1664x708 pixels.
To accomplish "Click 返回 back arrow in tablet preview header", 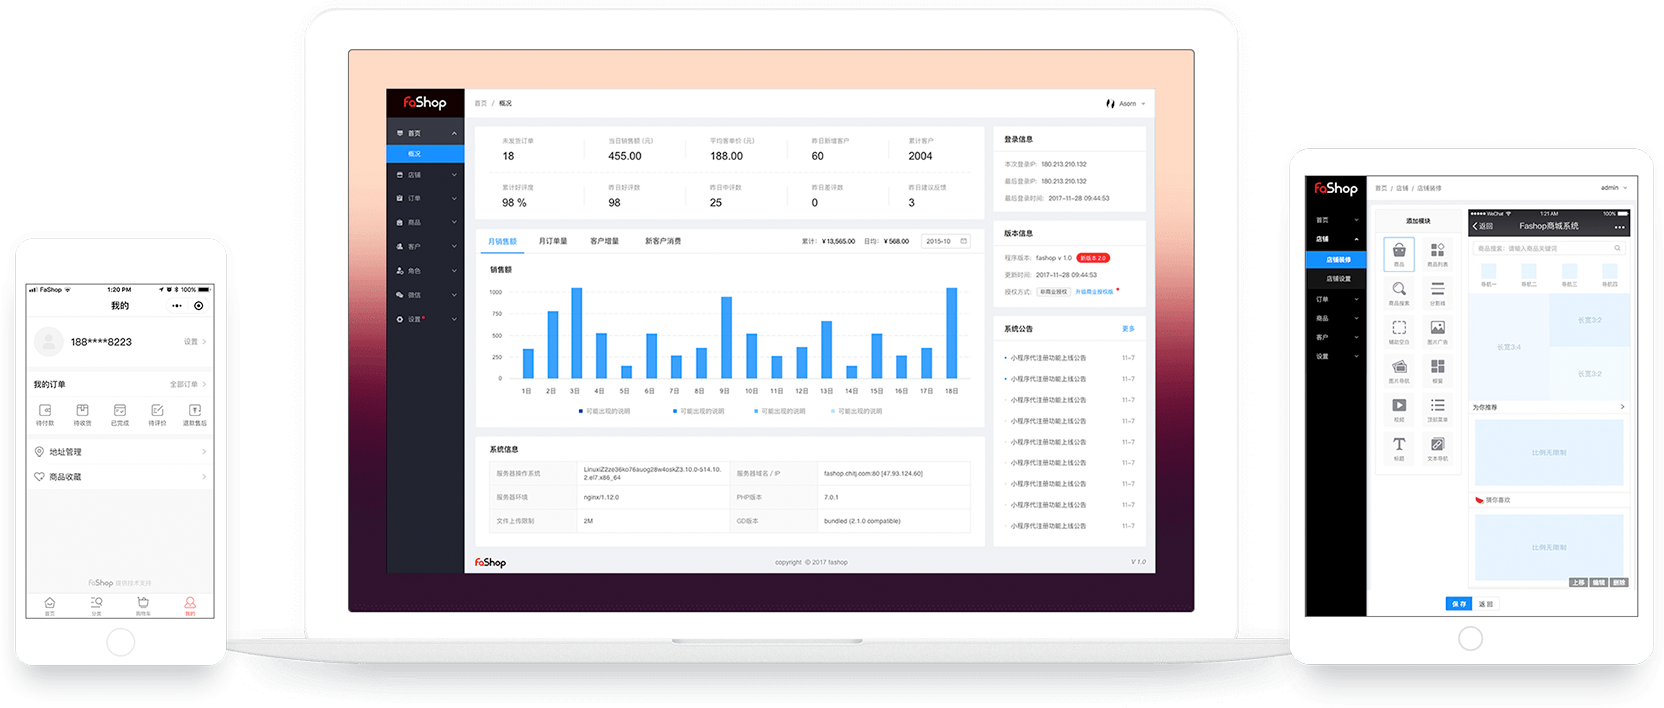I will [1482, 227].
